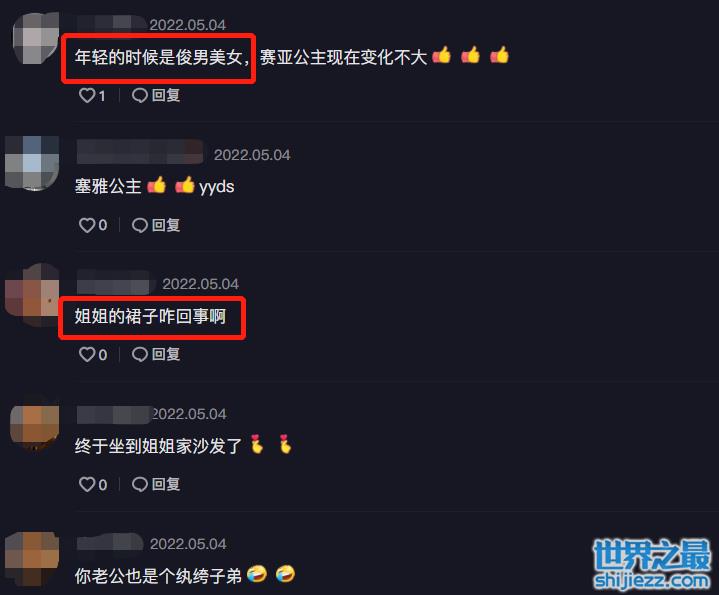Select the comment text 你老公也是个纨绔子弟
This screenshot has height=595, width=719.
click(158, 576)
